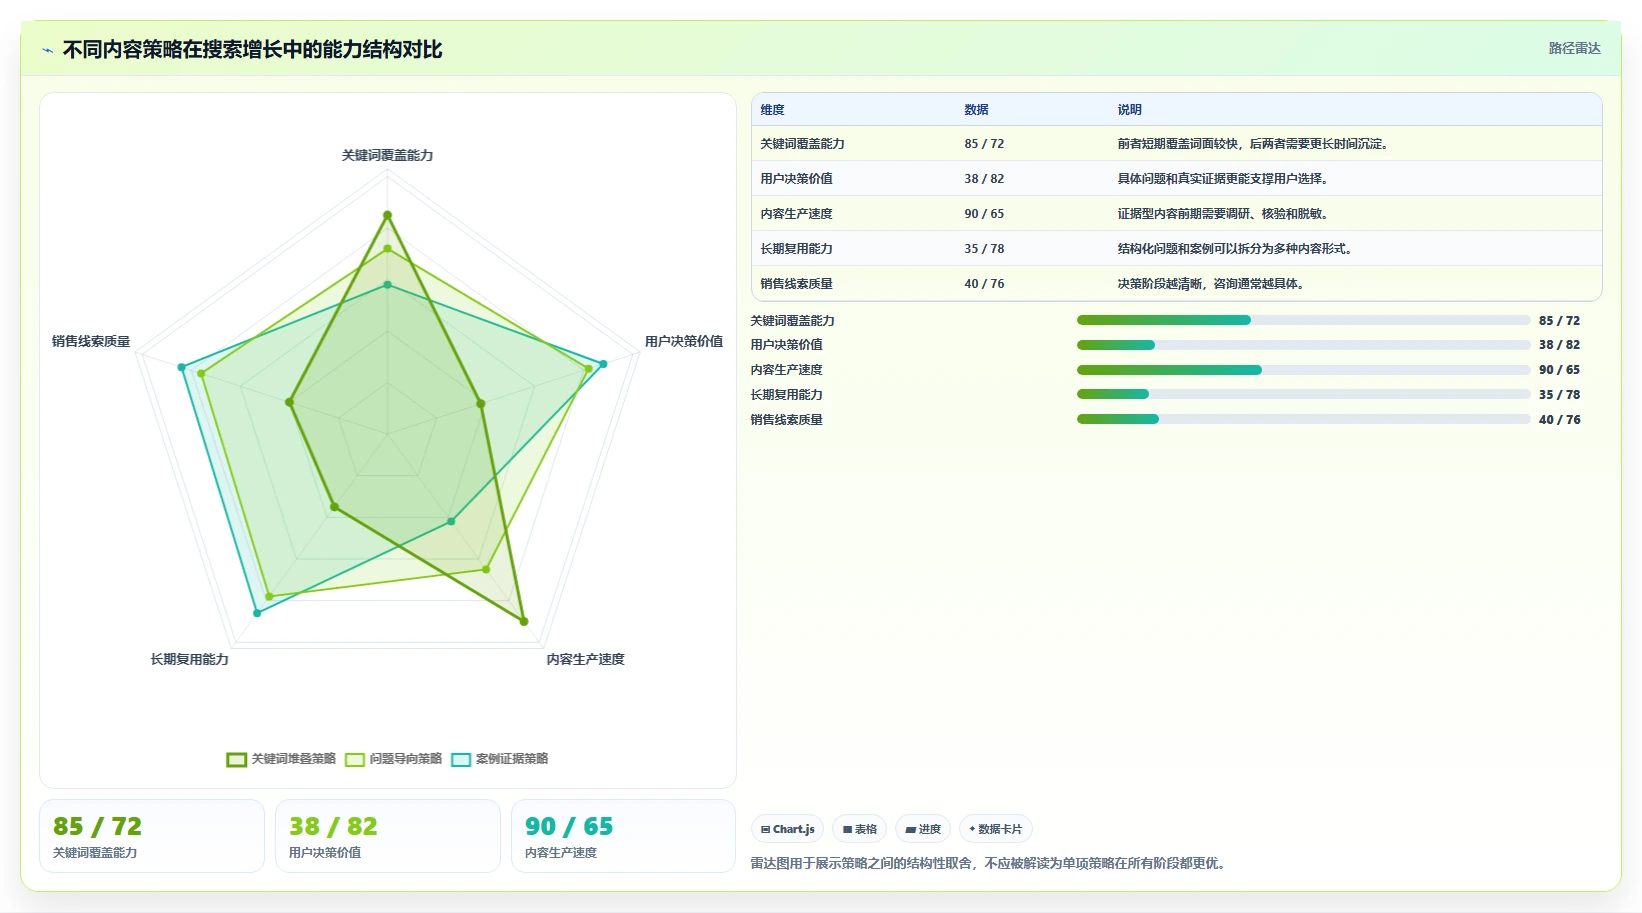Click the 90 / 65 value in the table
Image resolution: width=1642 pixels, height=913 pixels.
click(x=984, y=214)
